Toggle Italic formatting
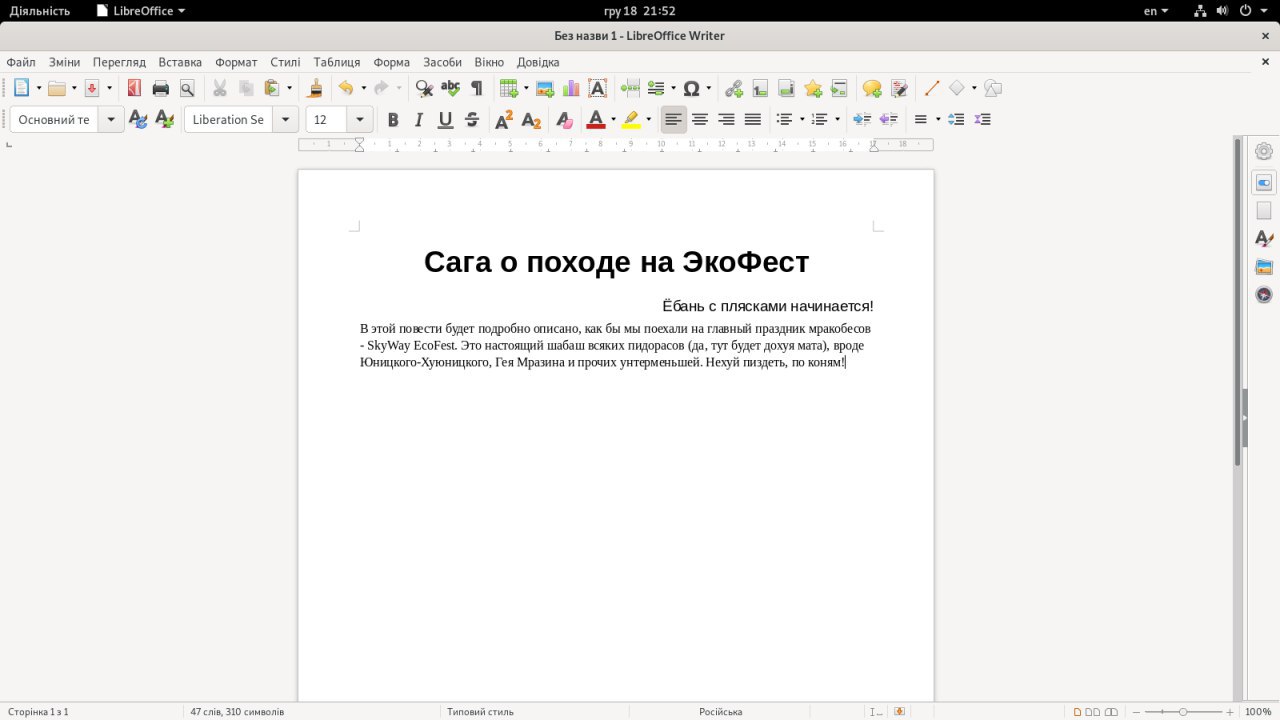Viewport: 1280px width, 720px height. click(x=419, y=120)
